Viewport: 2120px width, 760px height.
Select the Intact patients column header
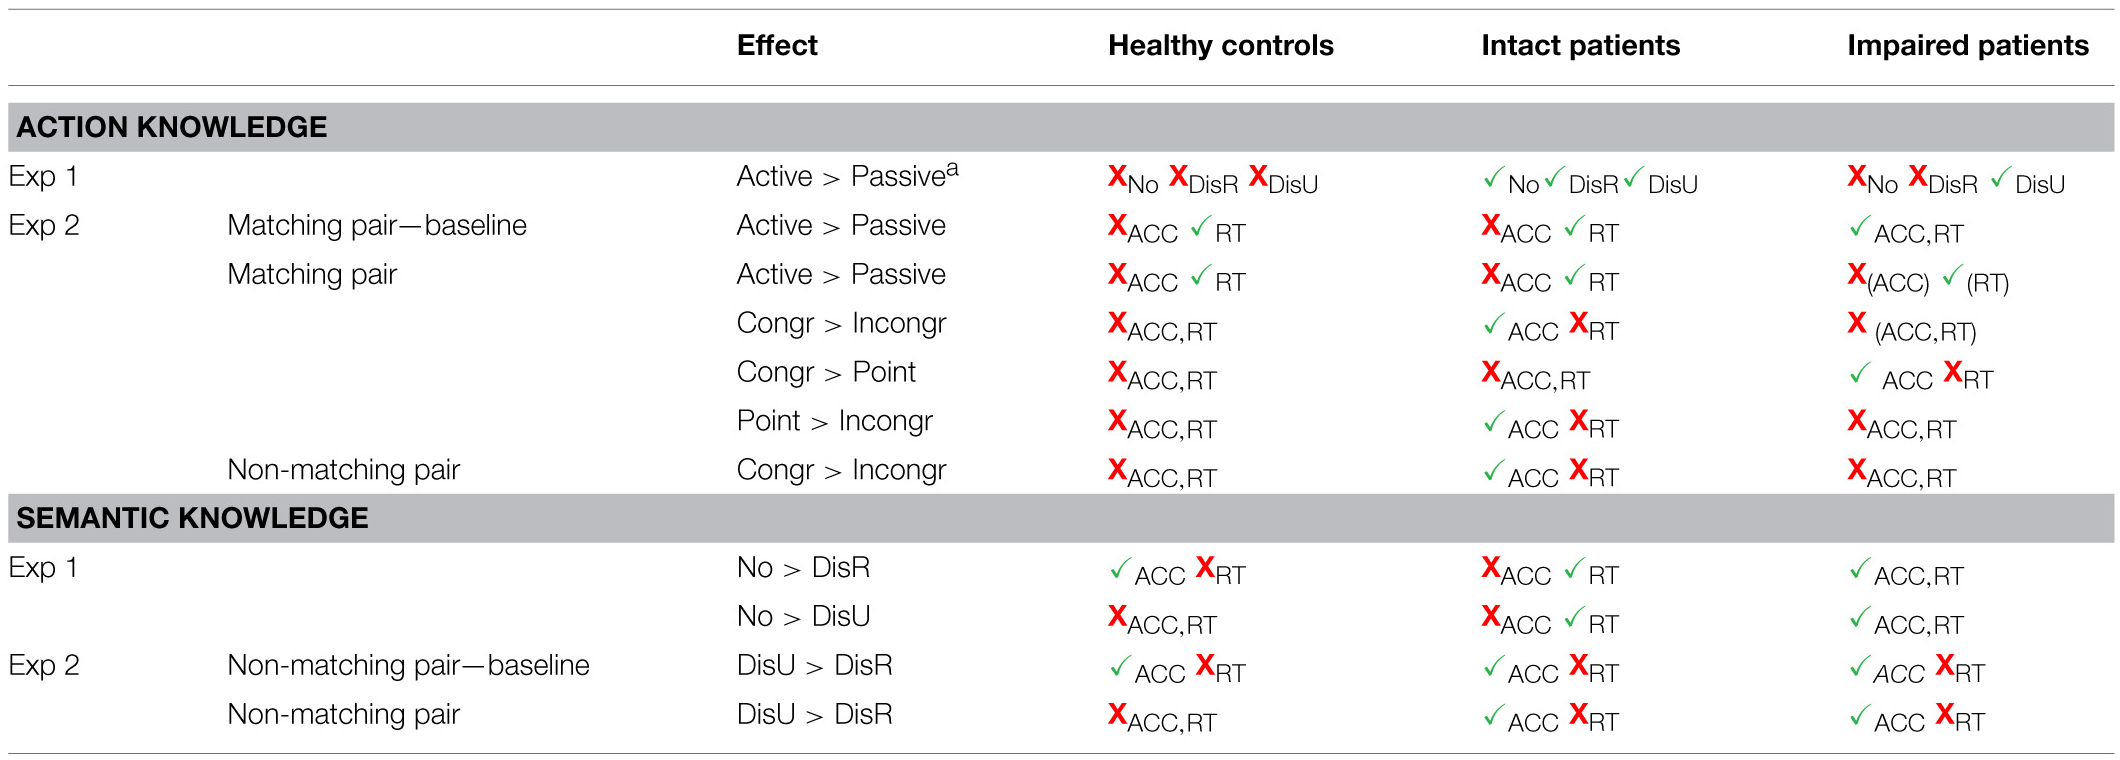pos(1580,45)
